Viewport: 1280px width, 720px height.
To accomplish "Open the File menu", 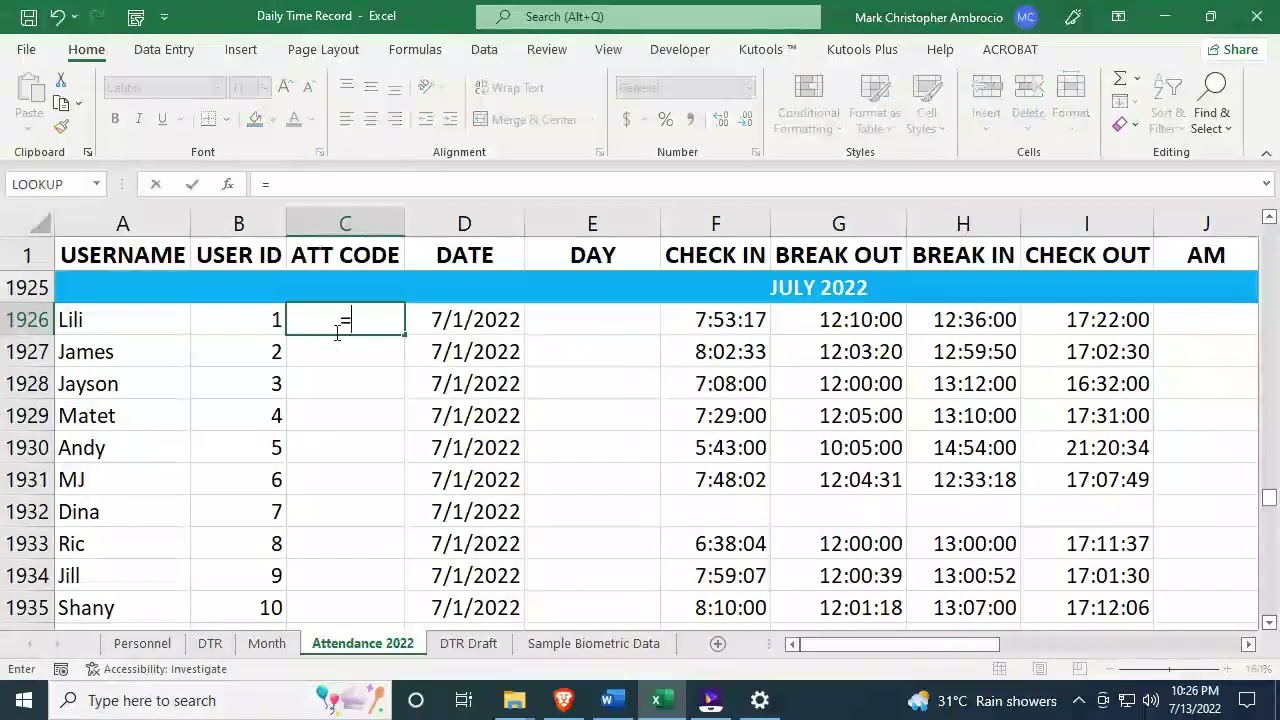I will 26,49.
